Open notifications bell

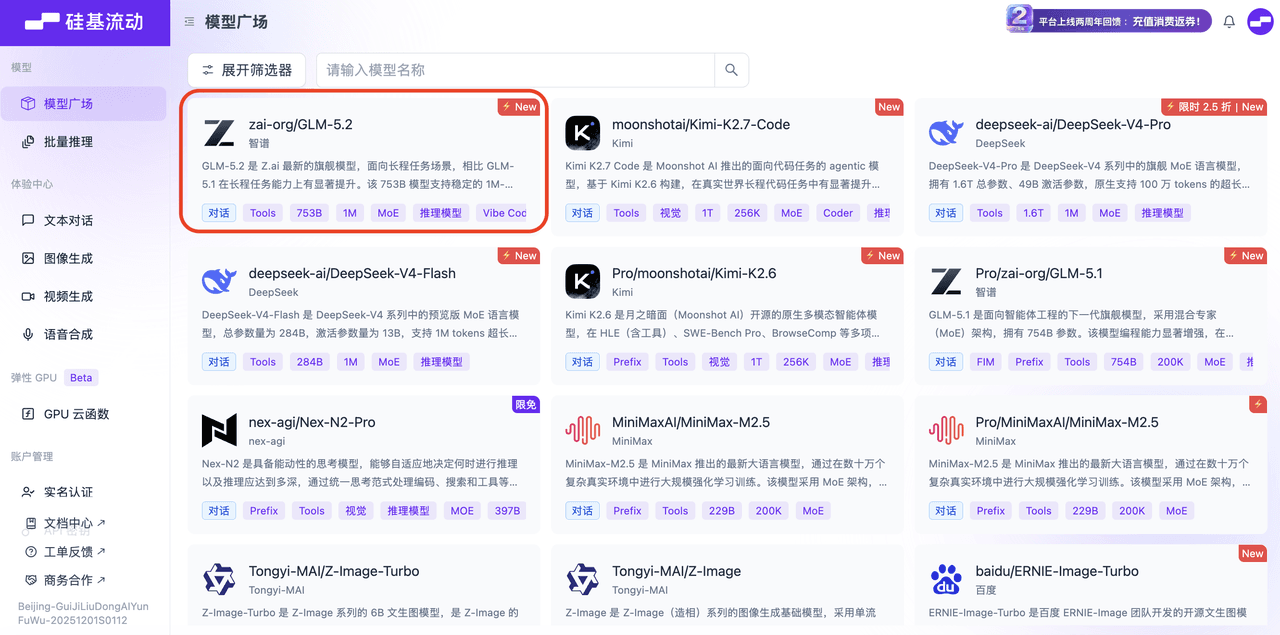coord(1229,22)
